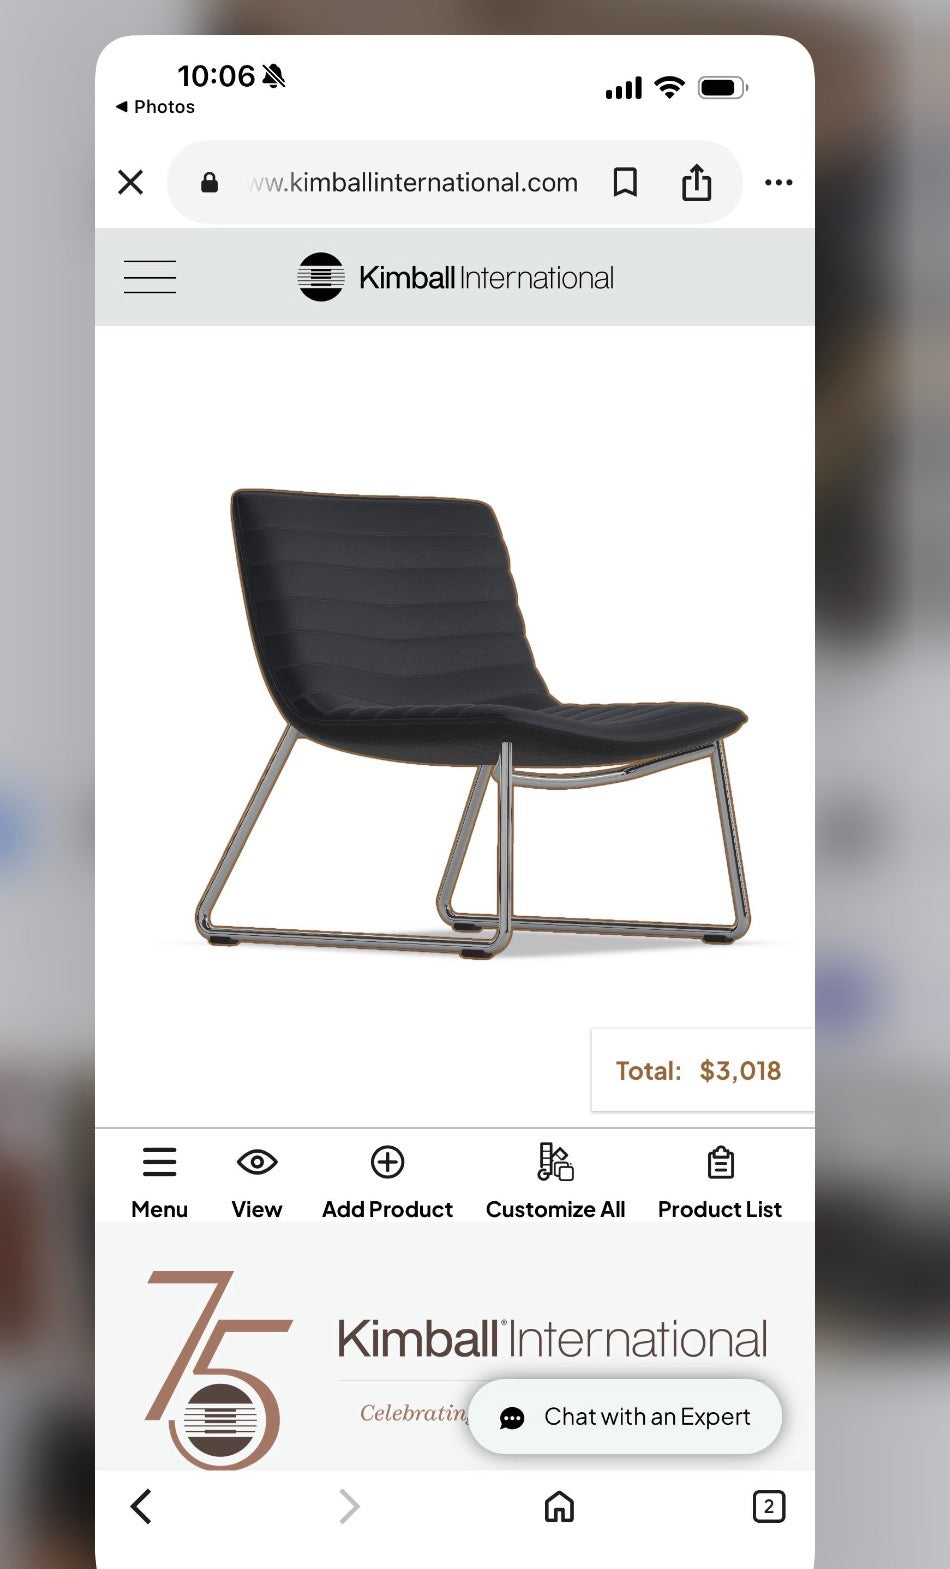This screenshot has height=1569, width=950.
Task: Go forward with the browser arrow
Action: pyautogui.click(x=348, y=1506)
